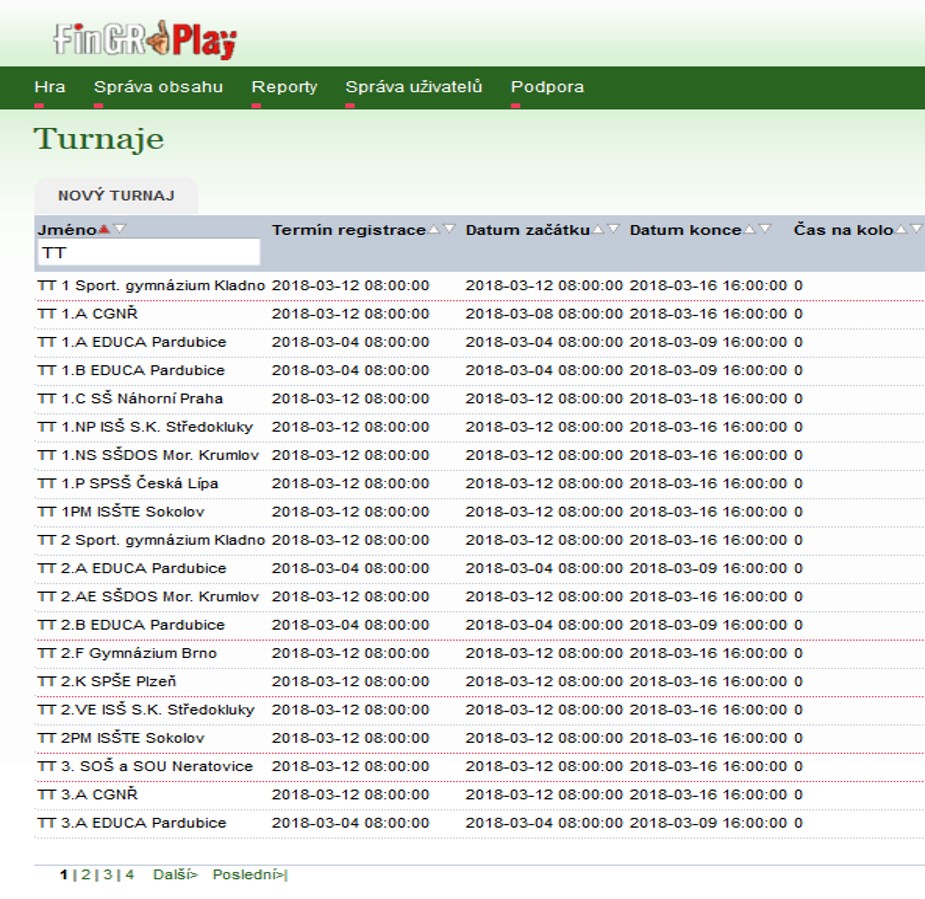Select row TT 1.NP ISŠ S.K. Středokluky
This screenshot has width=925, height=899.
[479, 427]
